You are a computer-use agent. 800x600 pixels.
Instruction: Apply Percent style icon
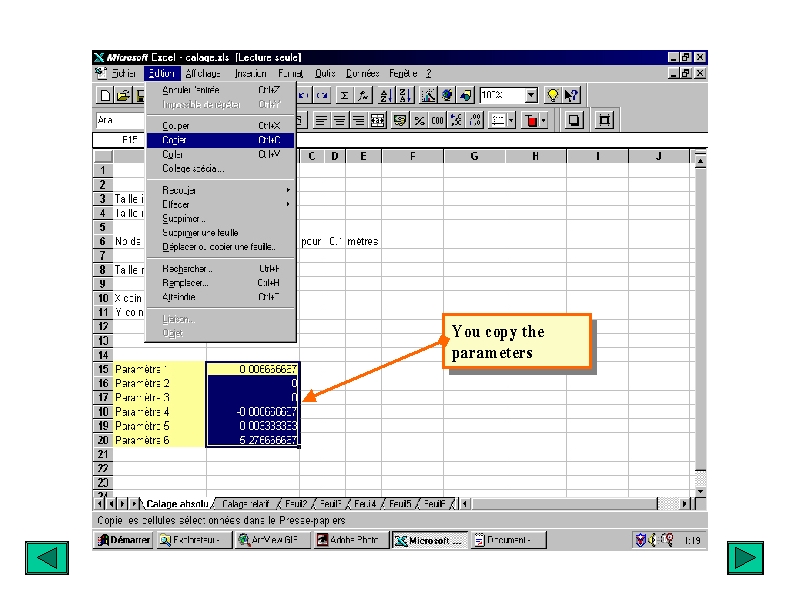tap(419, 121)
